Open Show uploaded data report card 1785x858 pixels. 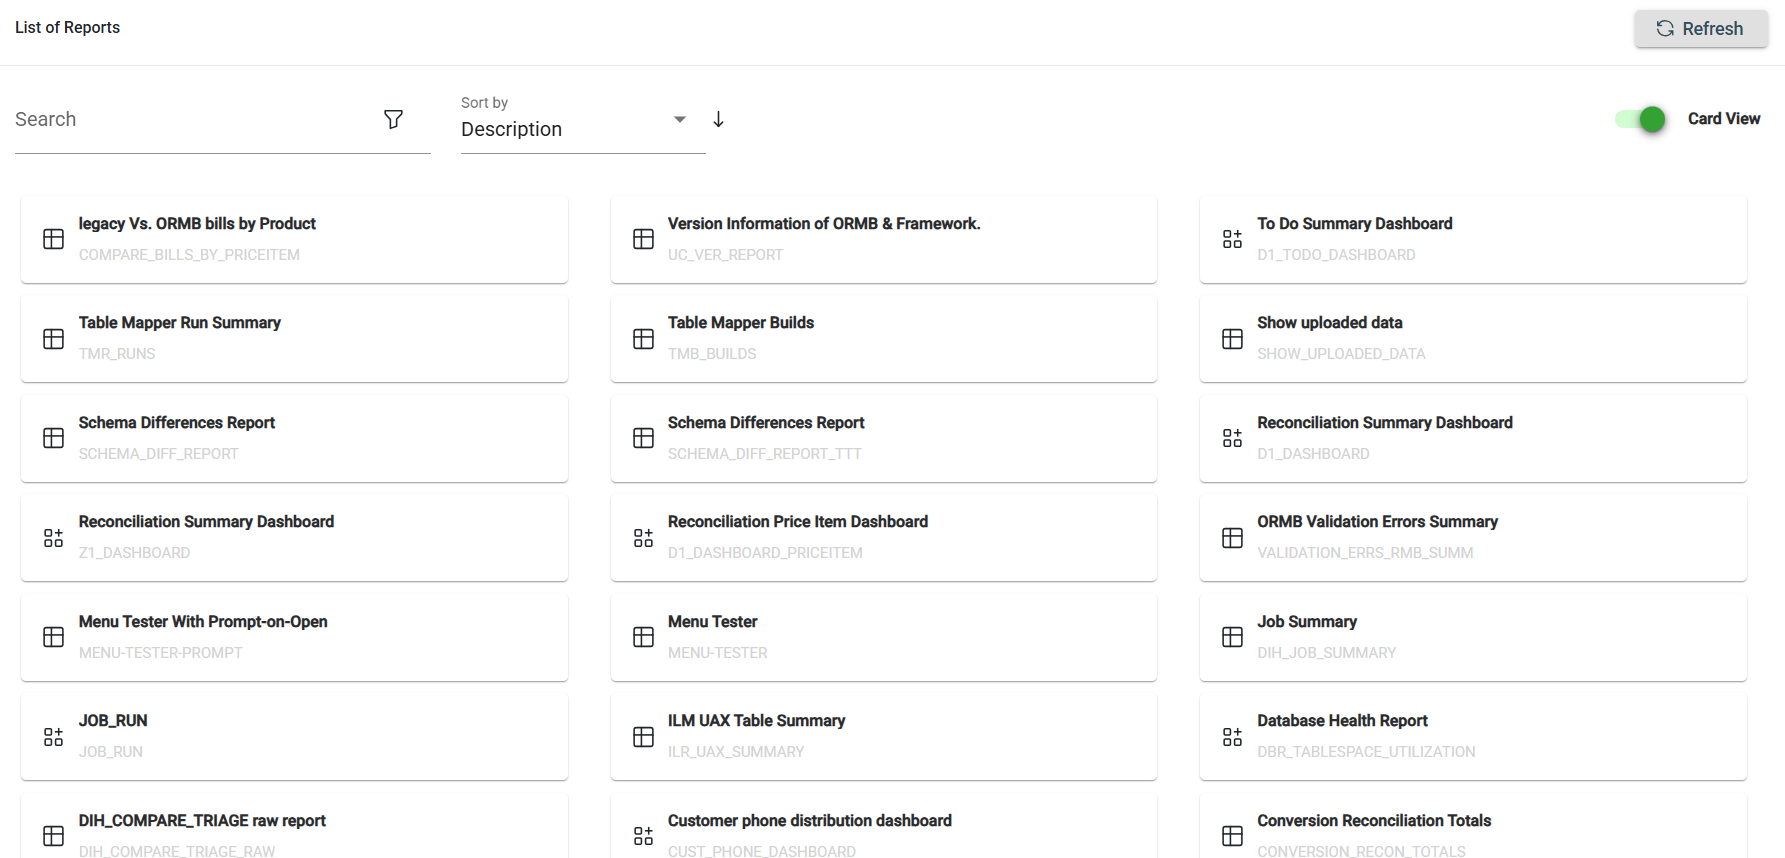(x=1472, y=339)
